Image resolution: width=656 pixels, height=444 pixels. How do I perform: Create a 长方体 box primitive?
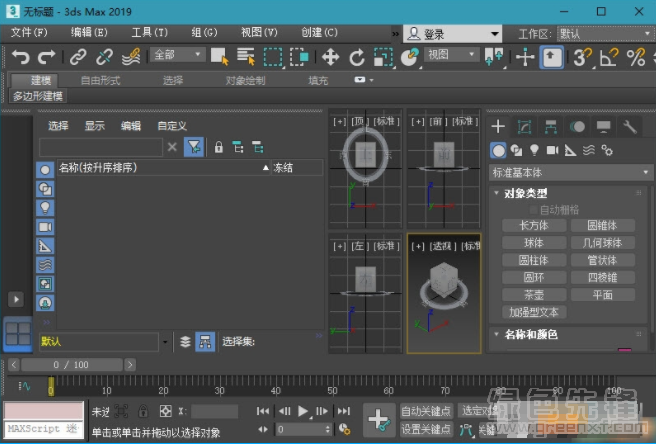(x=534, y=226)
